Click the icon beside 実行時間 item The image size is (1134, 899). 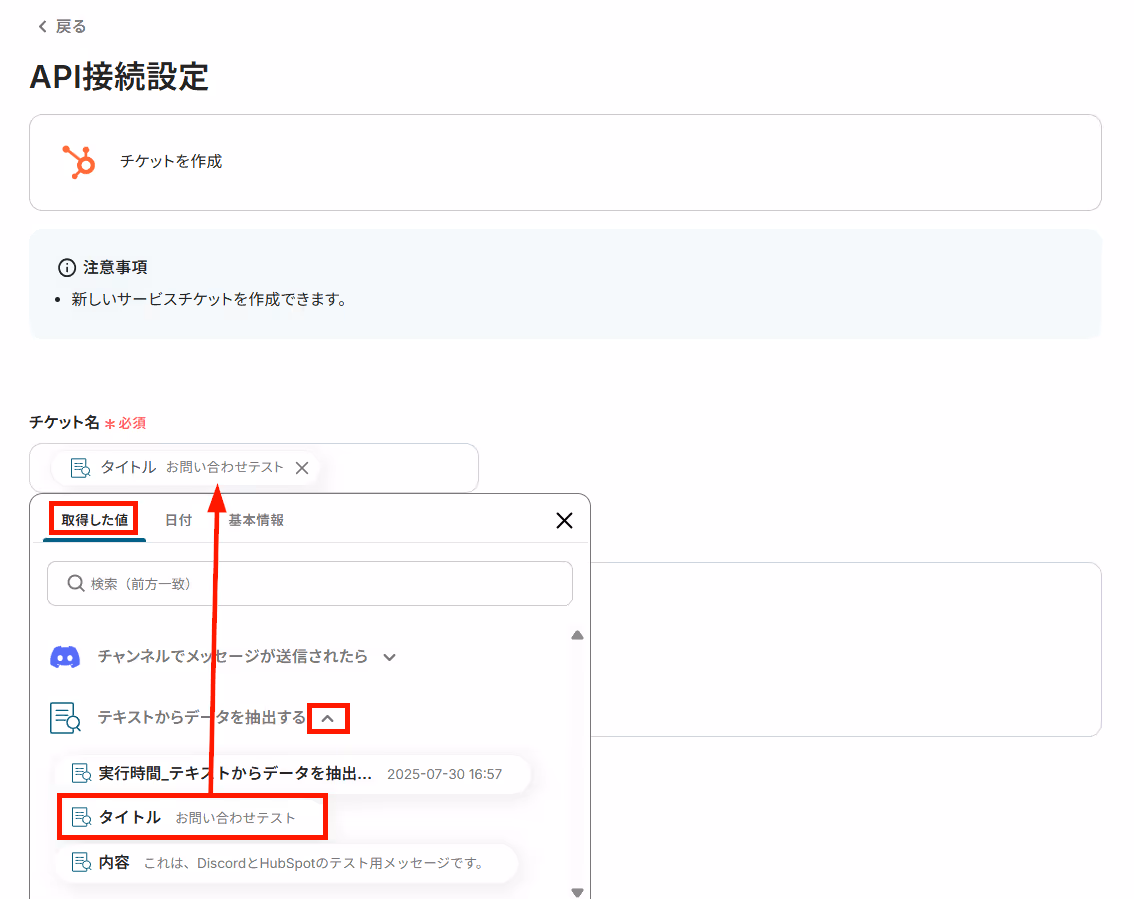[81, 774]
